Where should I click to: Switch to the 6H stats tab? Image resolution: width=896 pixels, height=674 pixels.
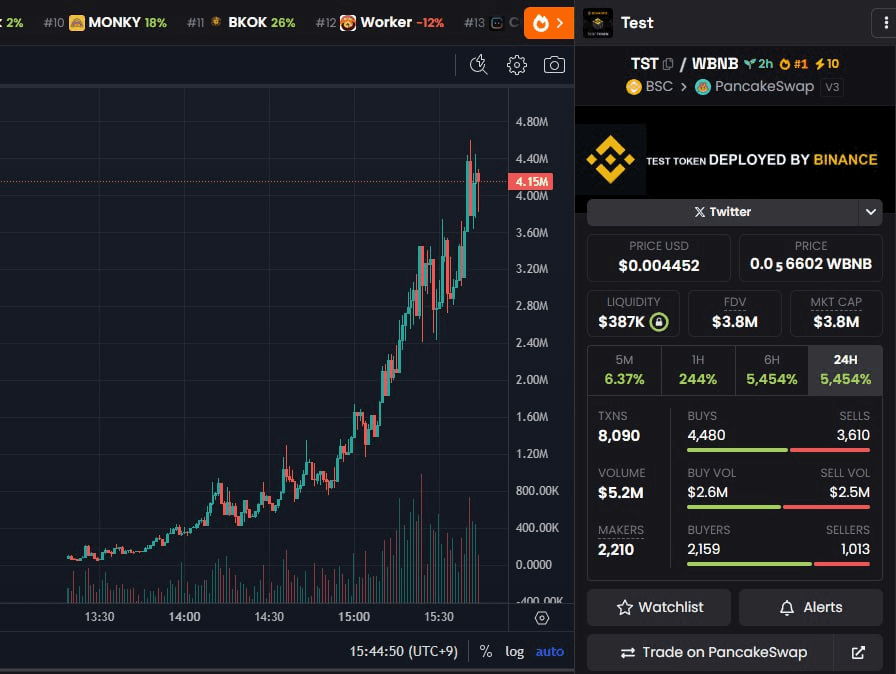point(771,370)
